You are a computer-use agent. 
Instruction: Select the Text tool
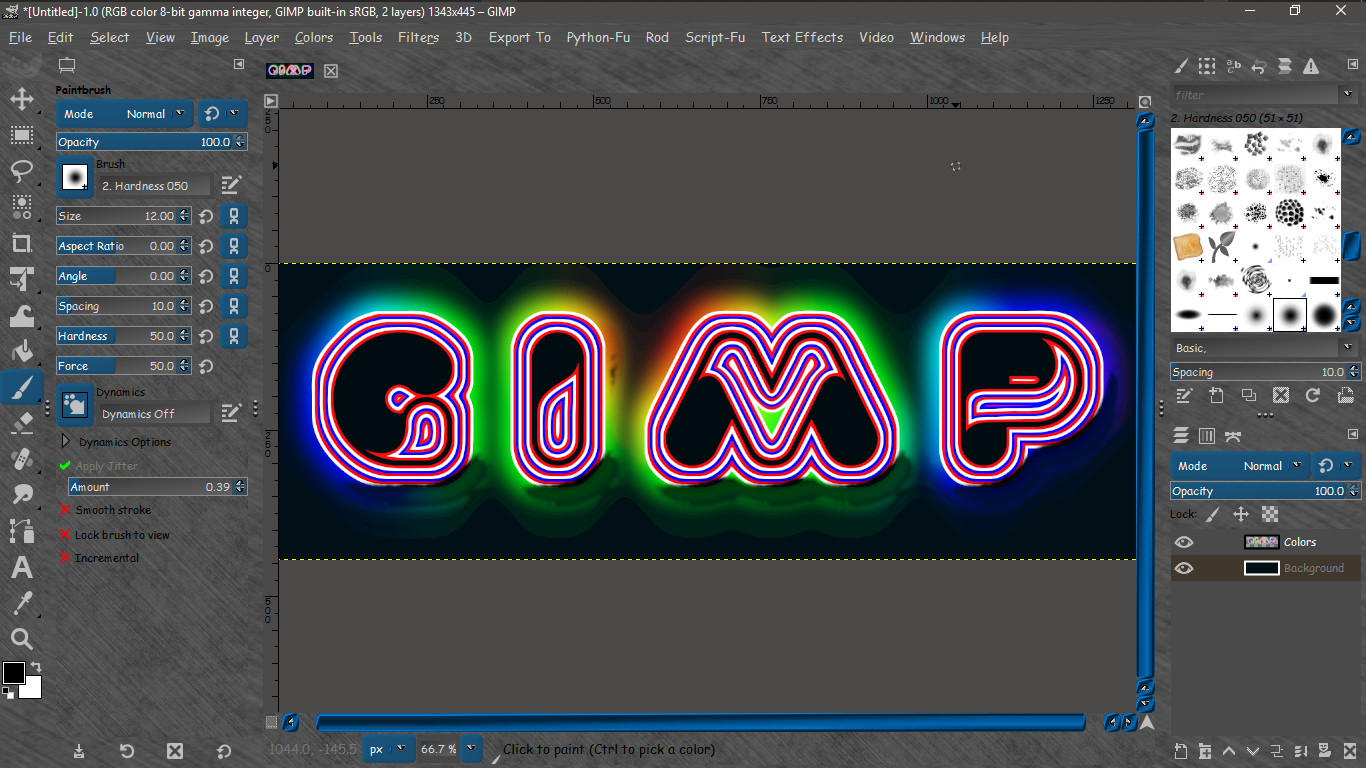coord(21,567)
